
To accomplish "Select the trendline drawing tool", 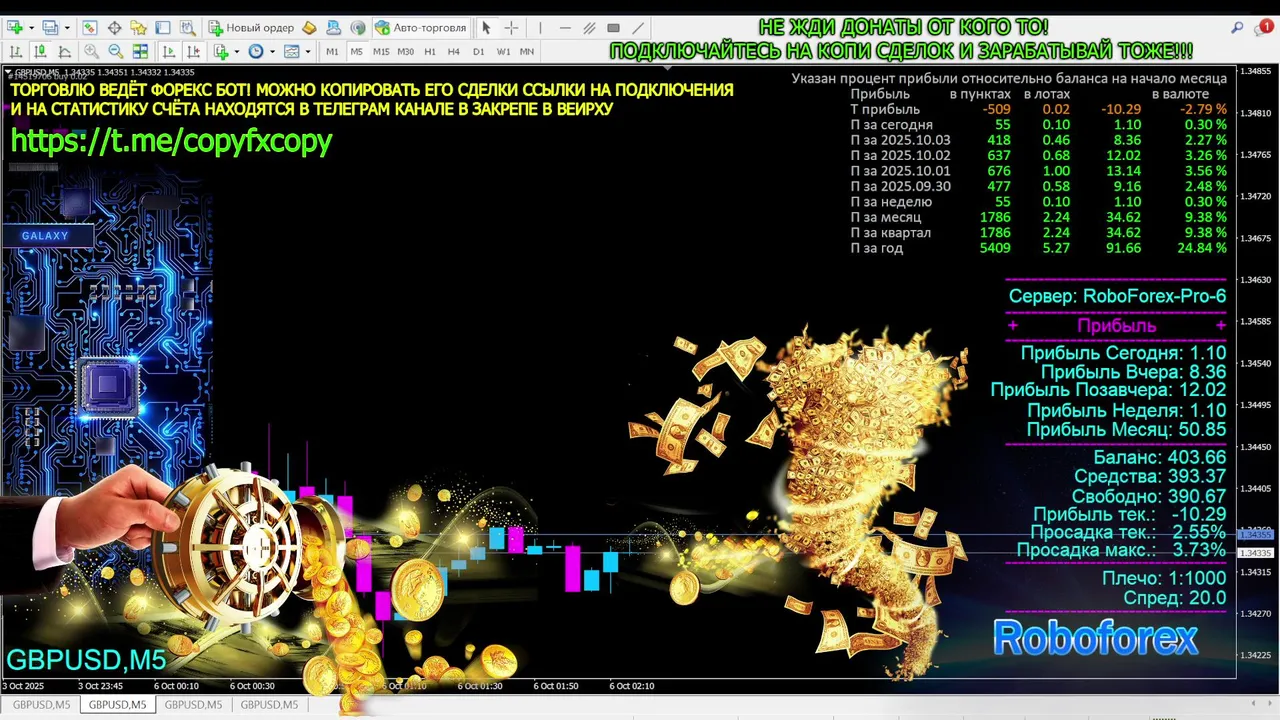I will pos(638,28).
